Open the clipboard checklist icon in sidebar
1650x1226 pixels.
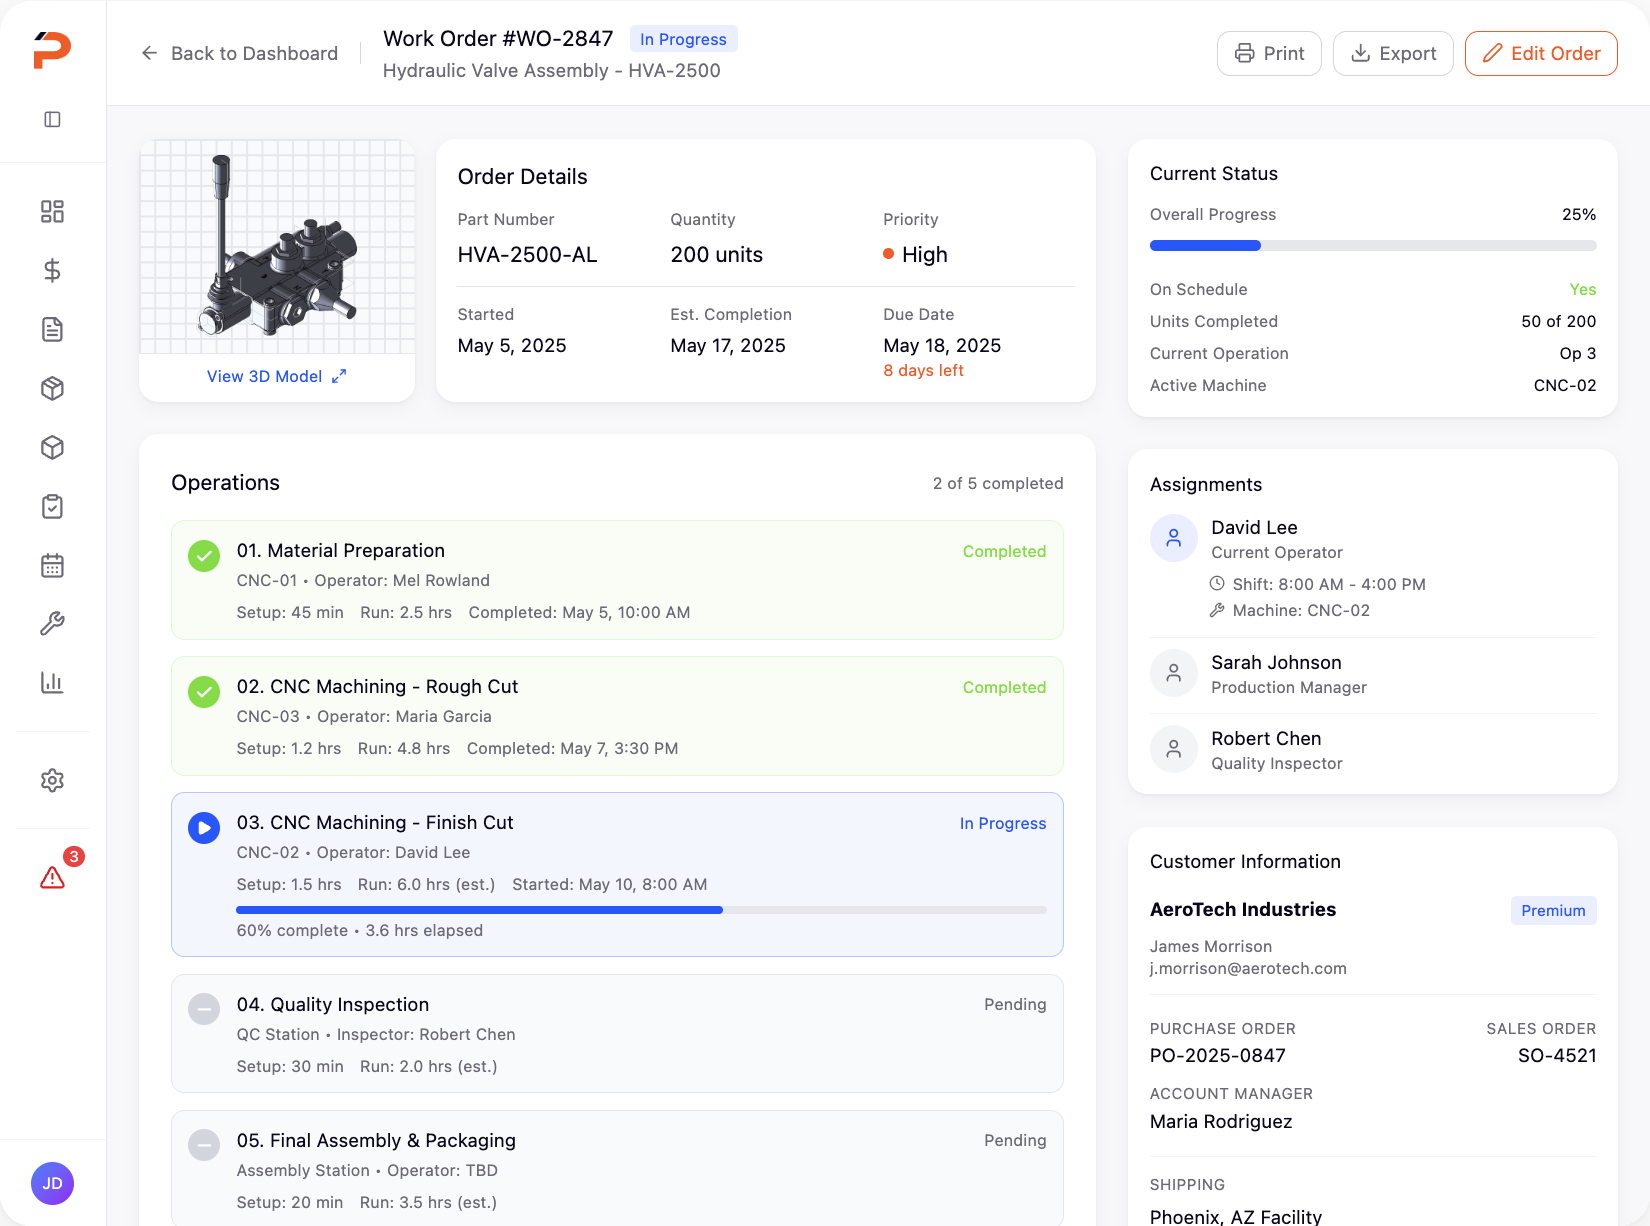pyautogui.click(x=53, y=506)
